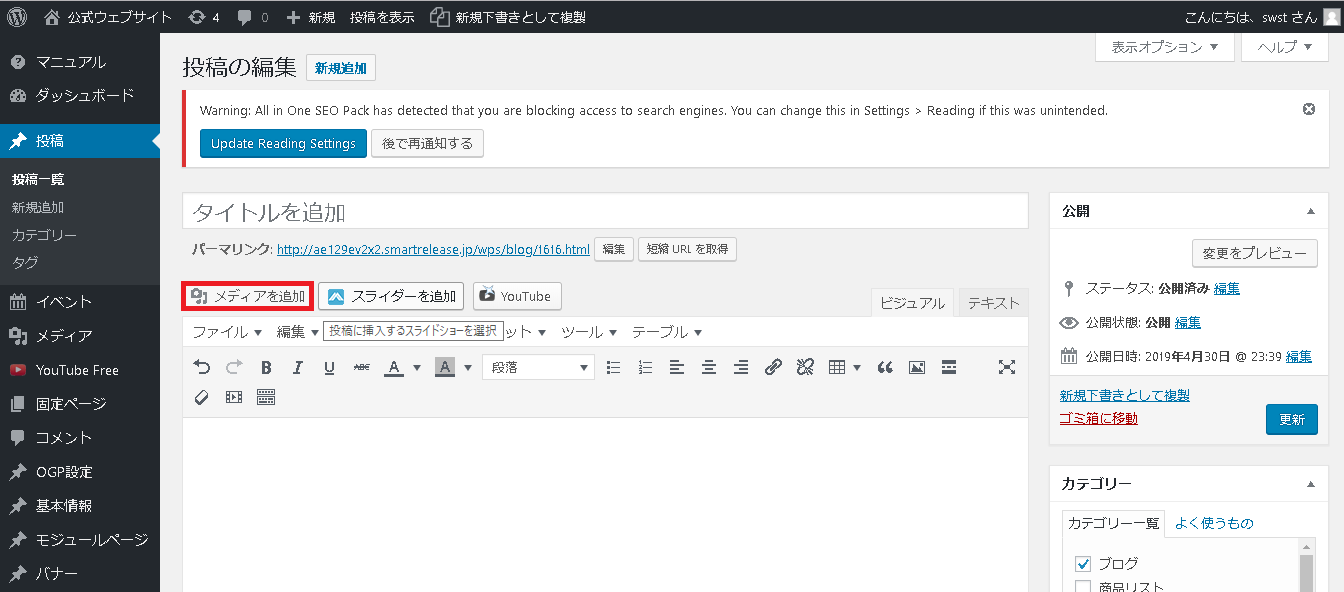Screen dimensions: 1344x592
Task: Click the 更新 update button
Action: (1291, 419)
